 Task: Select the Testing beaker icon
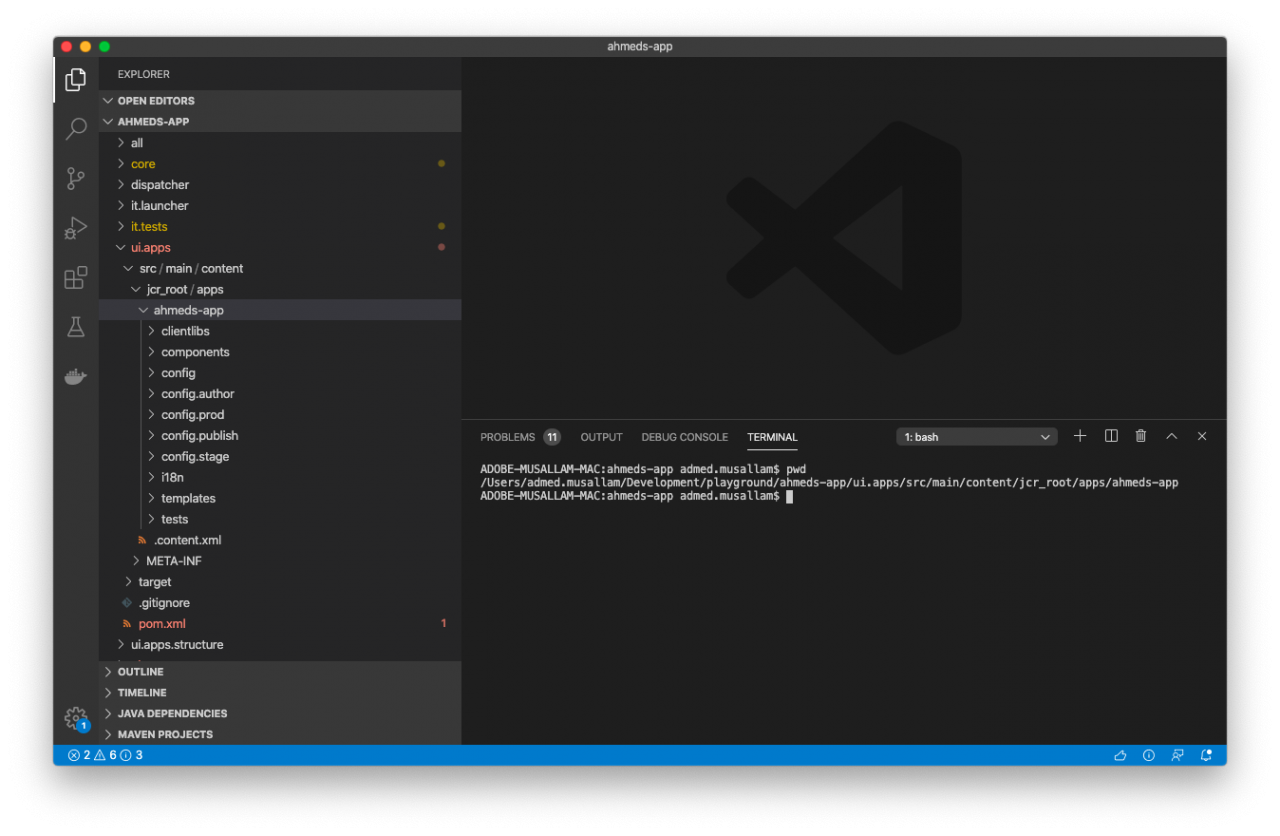(75, 326)
